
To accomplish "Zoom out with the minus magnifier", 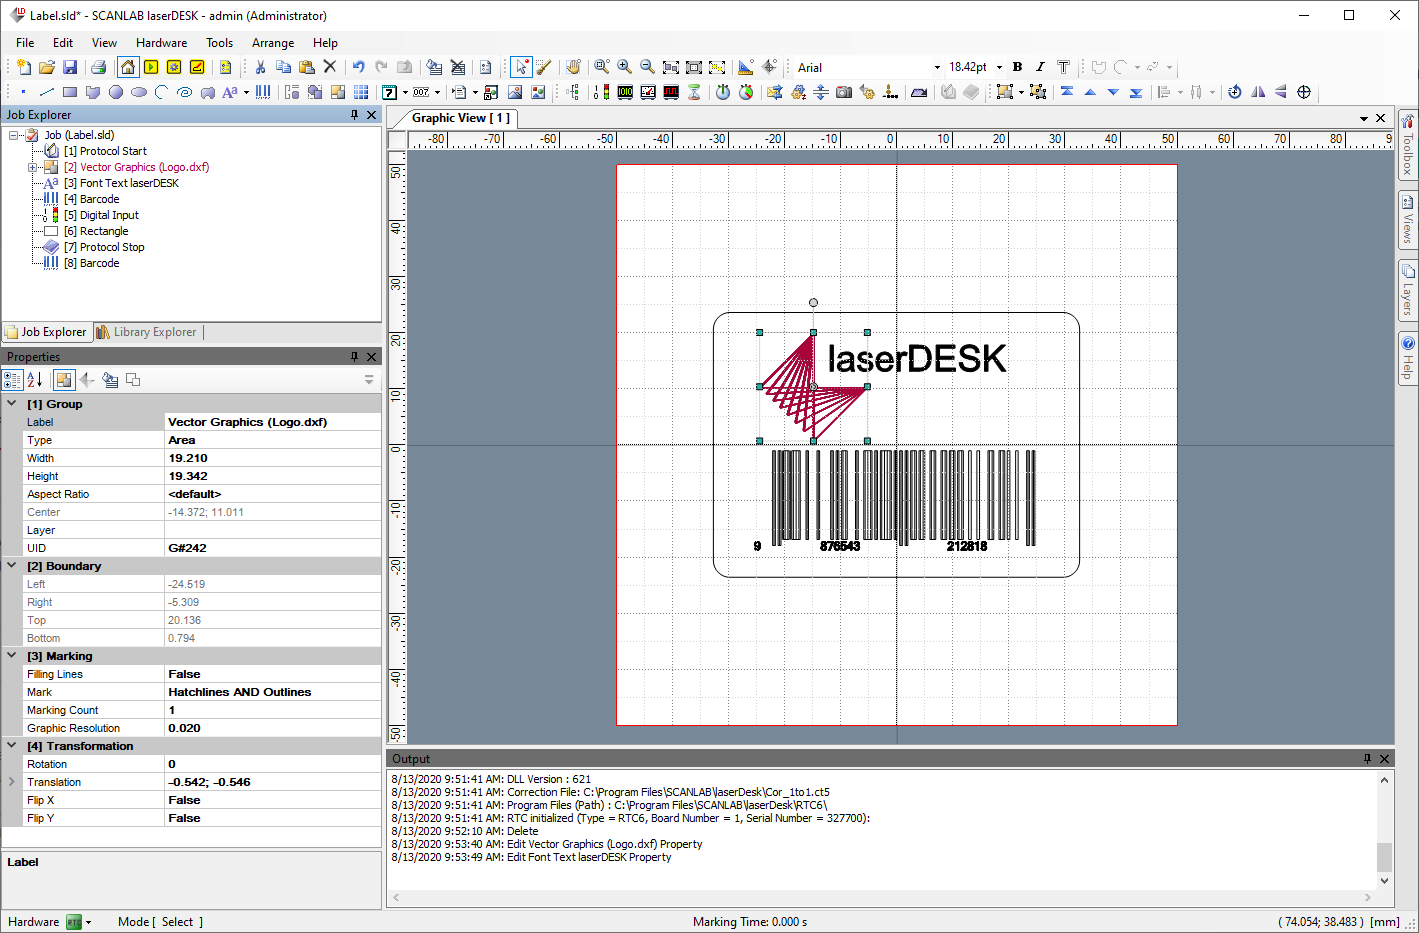I will pos(647,67).
